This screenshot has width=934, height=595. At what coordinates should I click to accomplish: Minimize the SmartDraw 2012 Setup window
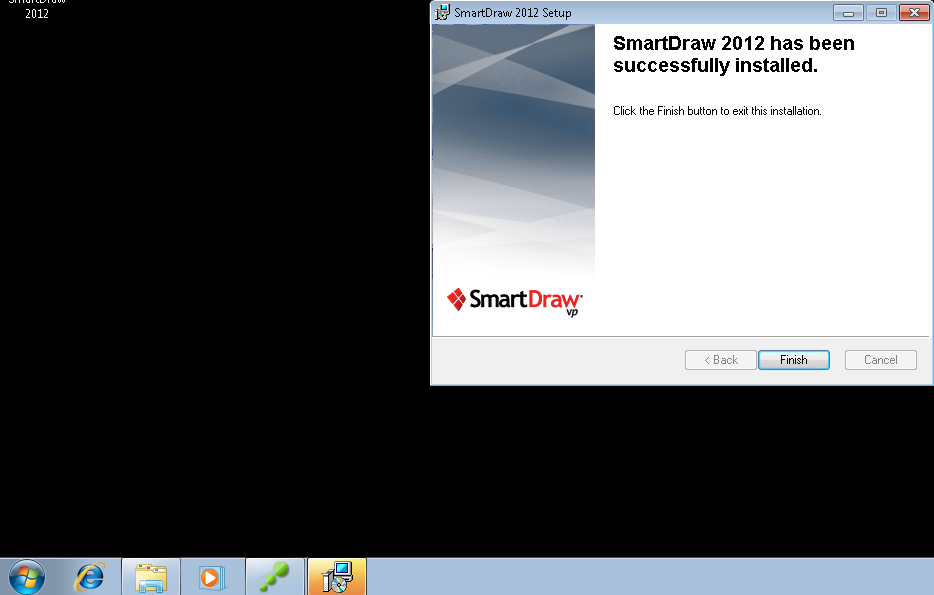pos(848,13)
